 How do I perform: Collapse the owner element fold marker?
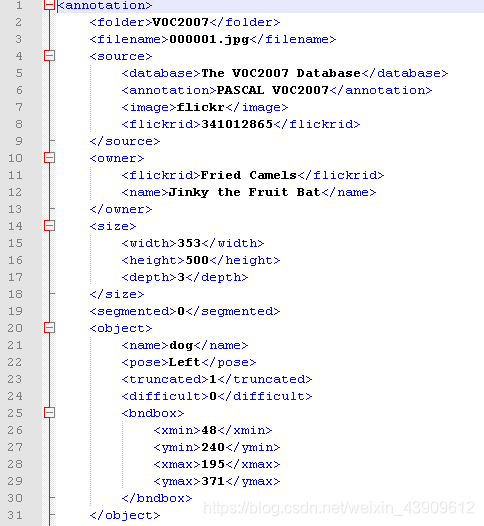click(x=49, y=158)
